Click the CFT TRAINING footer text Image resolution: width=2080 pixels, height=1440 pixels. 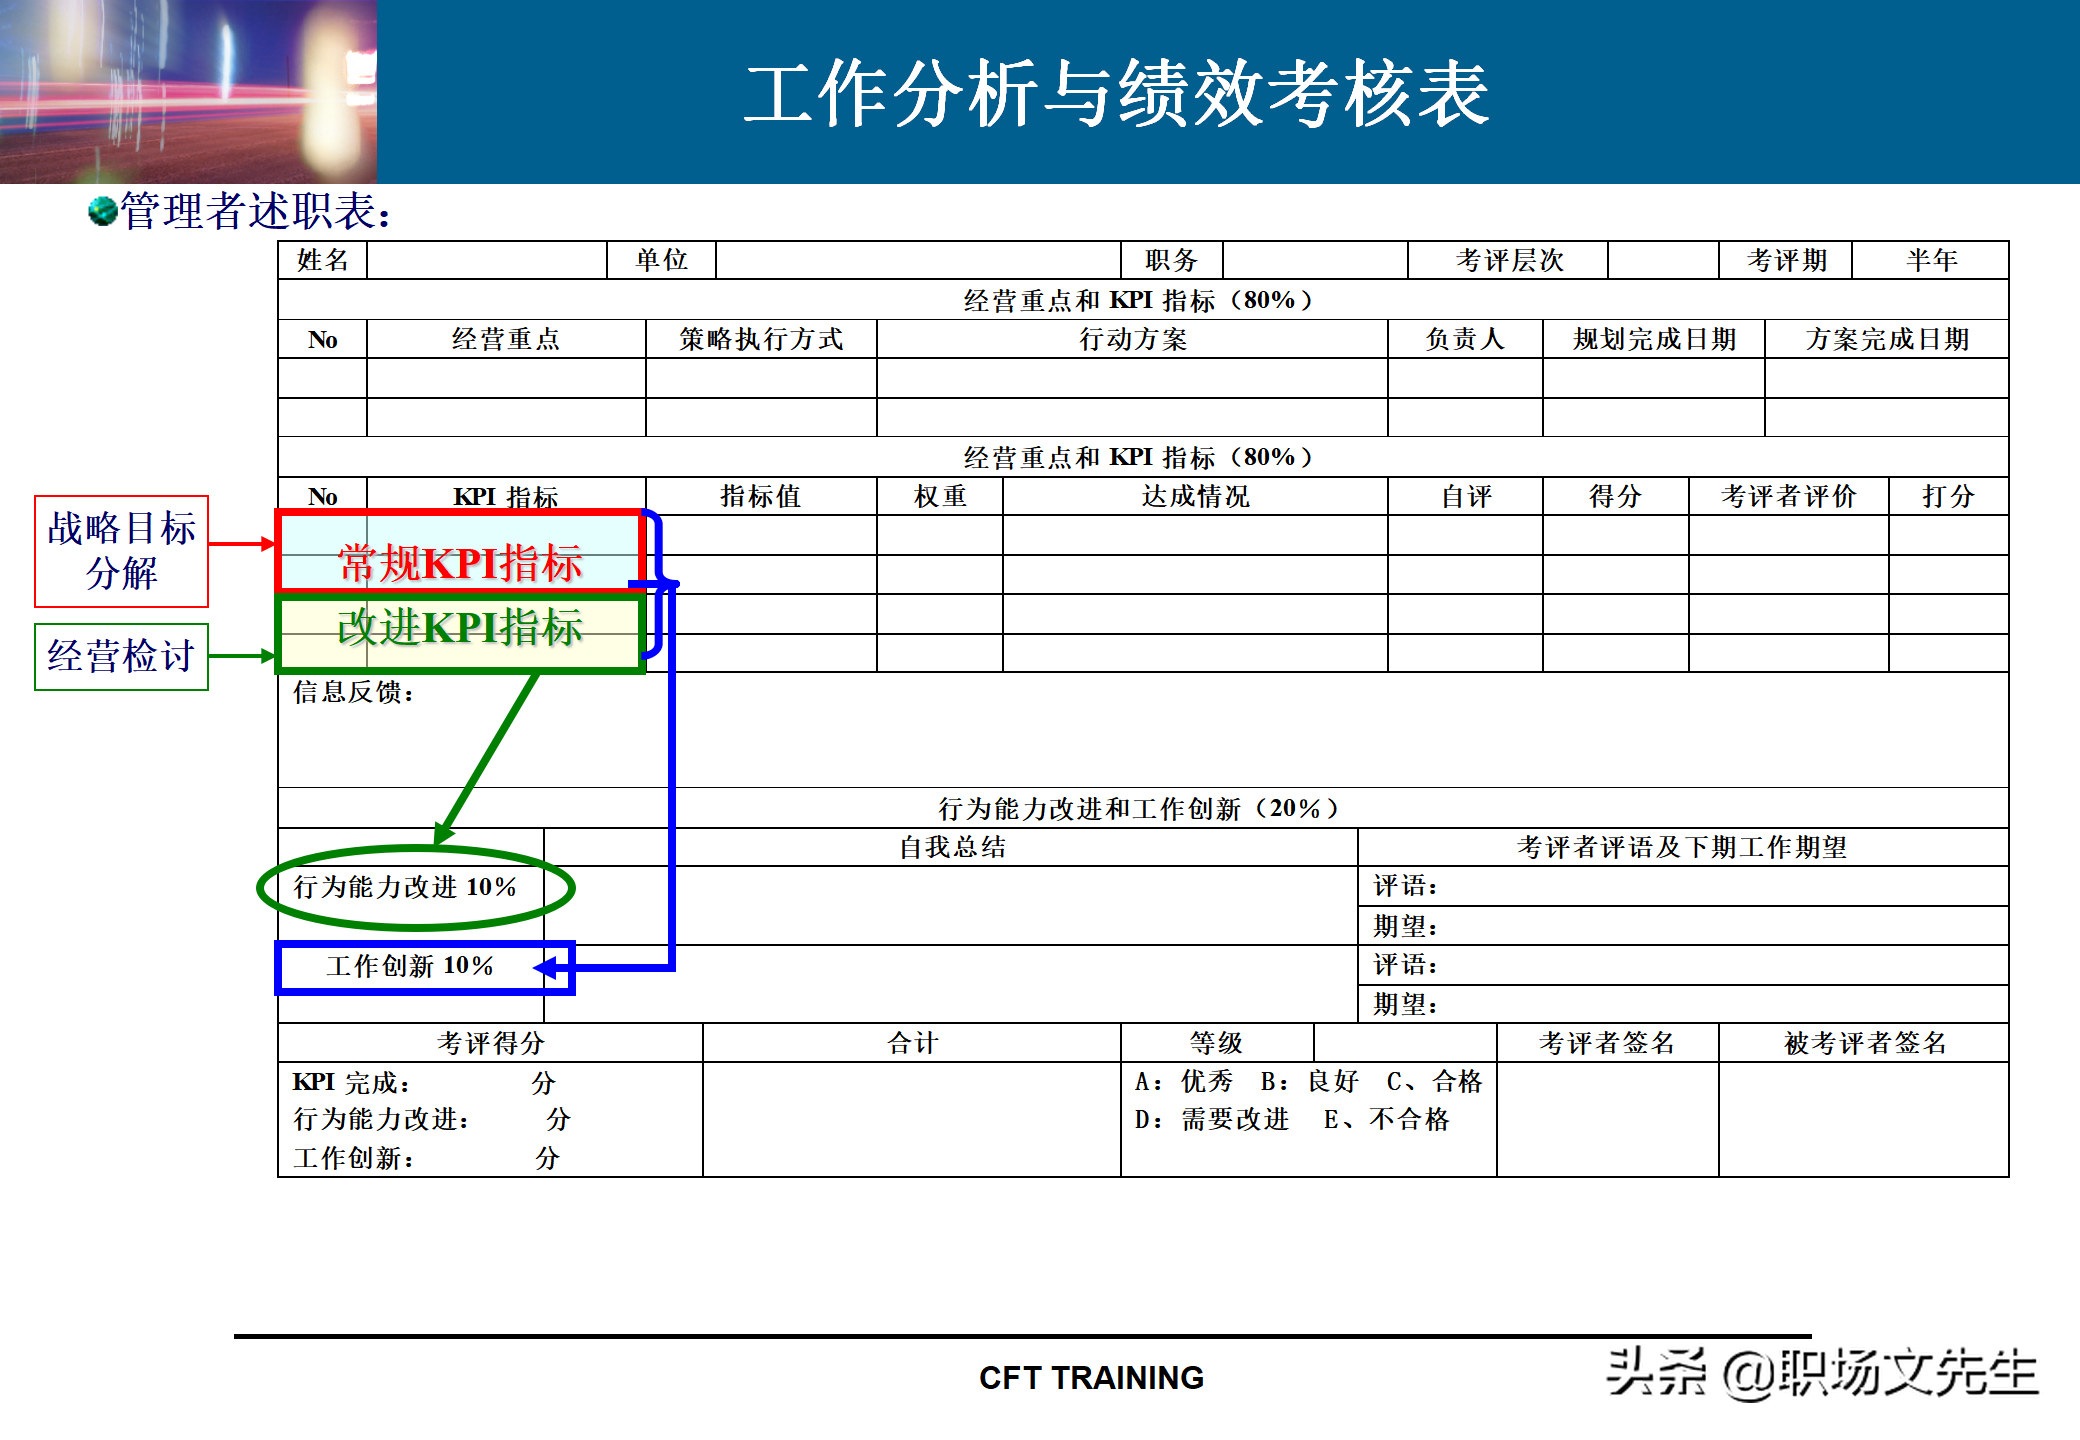(1091, 1378)
